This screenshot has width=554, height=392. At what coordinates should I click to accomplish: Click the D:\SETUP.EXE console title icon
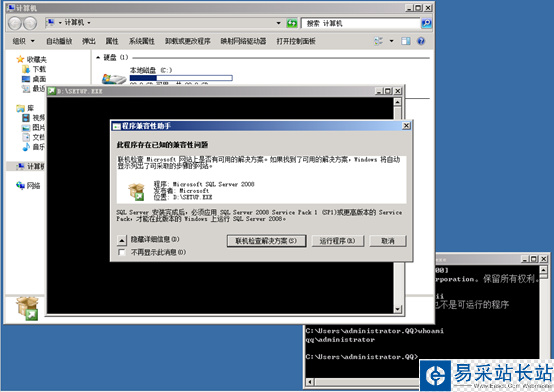click(52, 91)
